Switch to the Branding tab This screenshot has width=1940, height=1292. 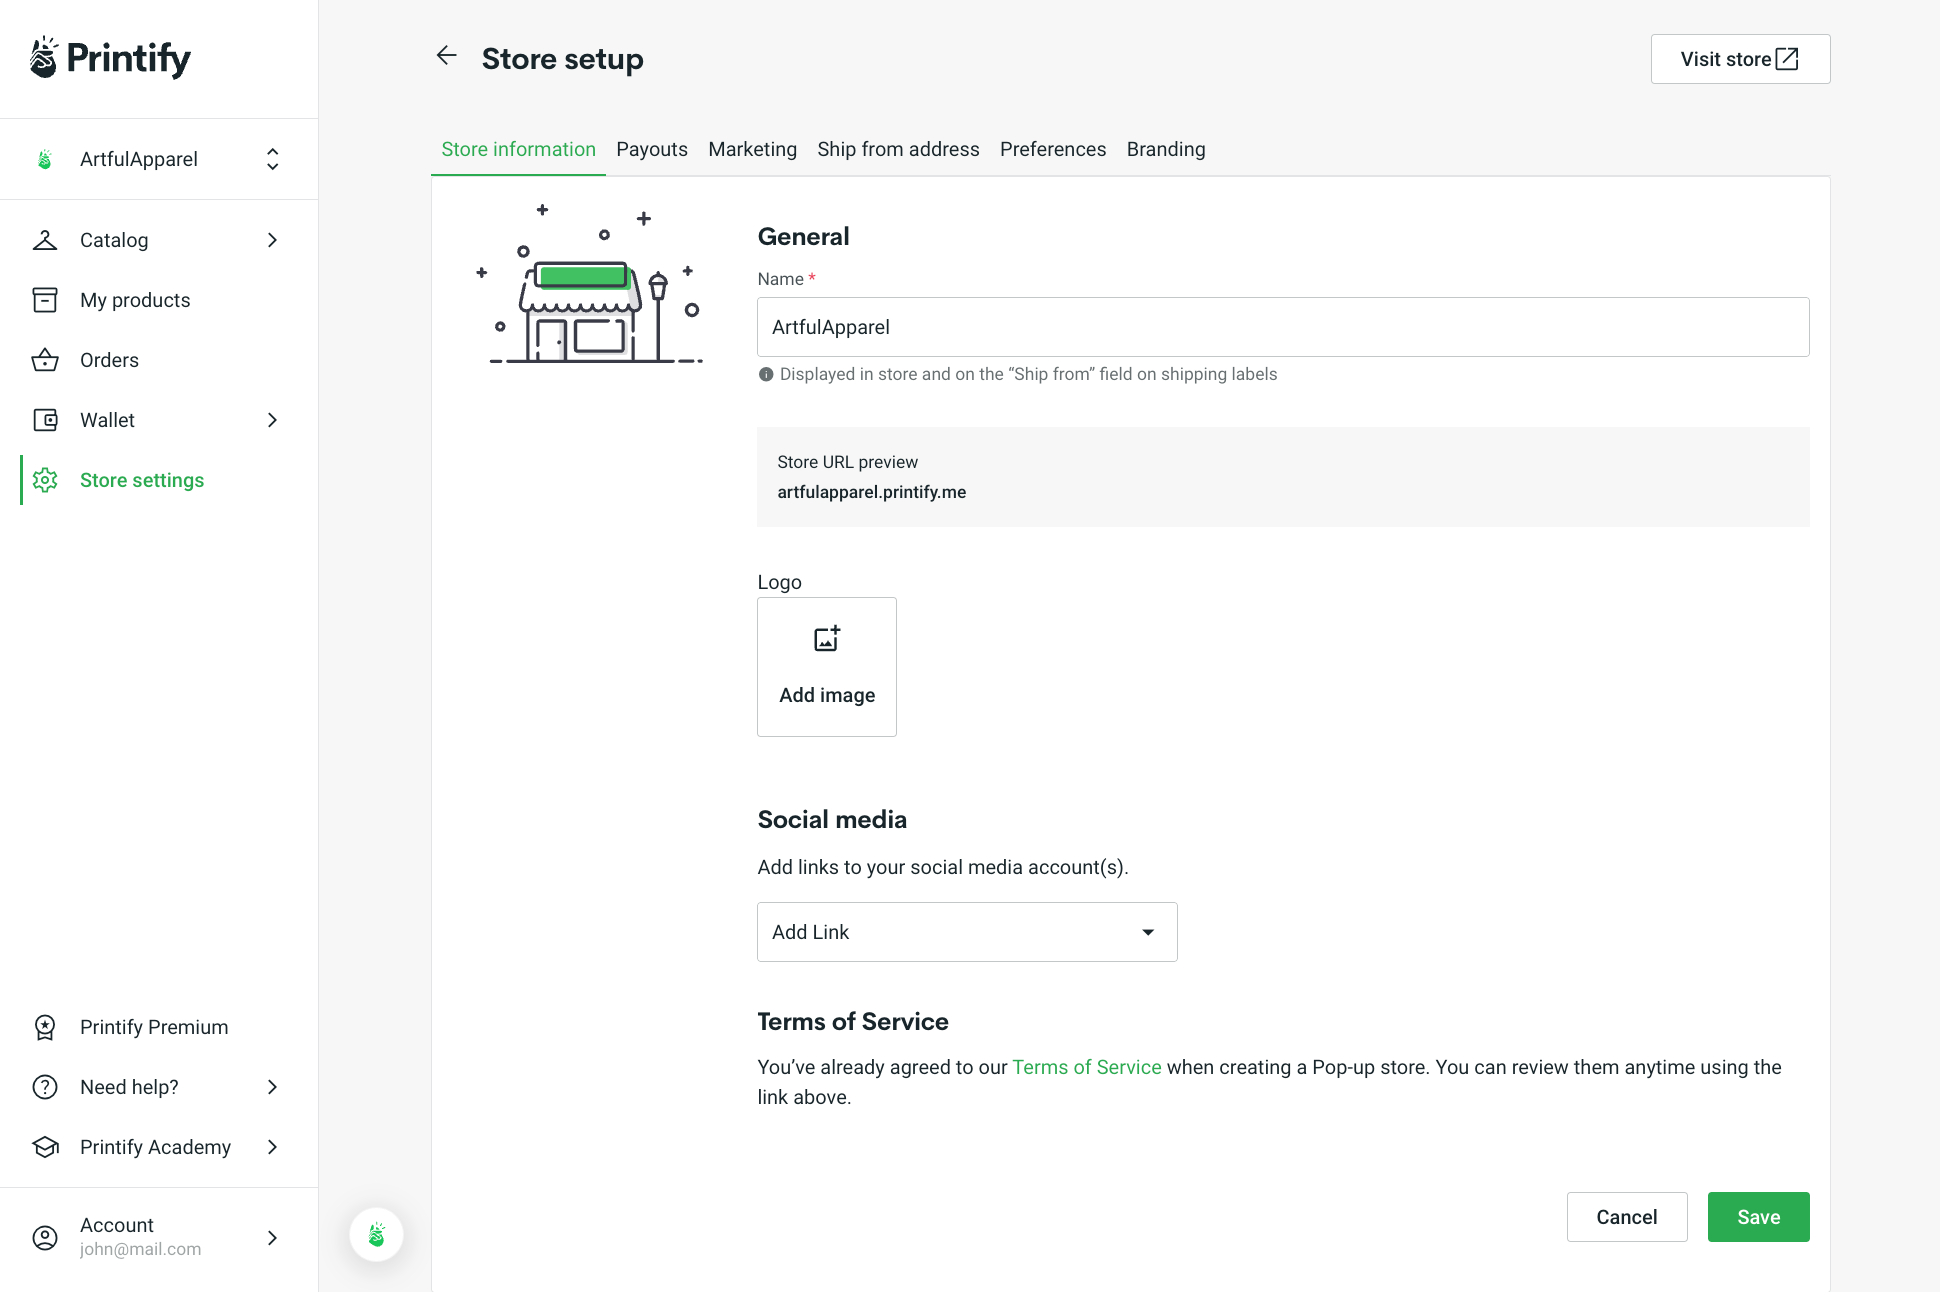pos(1165,150)
